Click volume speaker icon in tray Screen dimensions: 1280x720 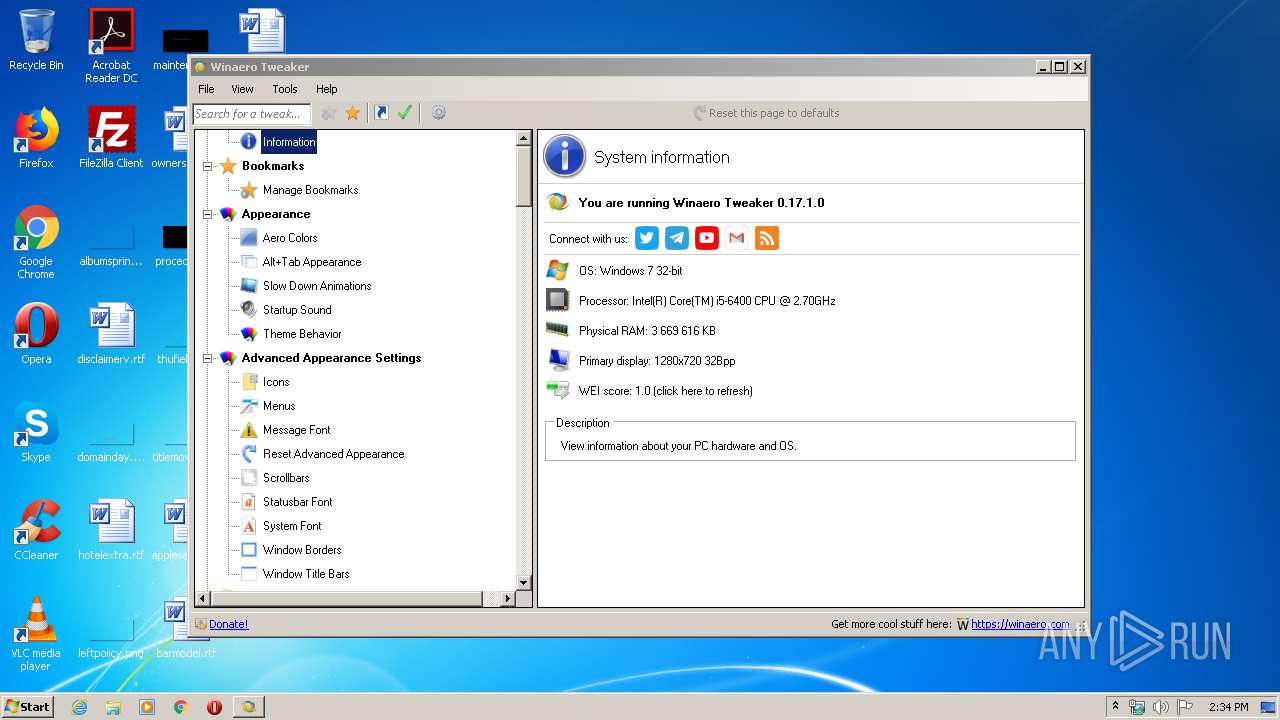[1160, 707]
